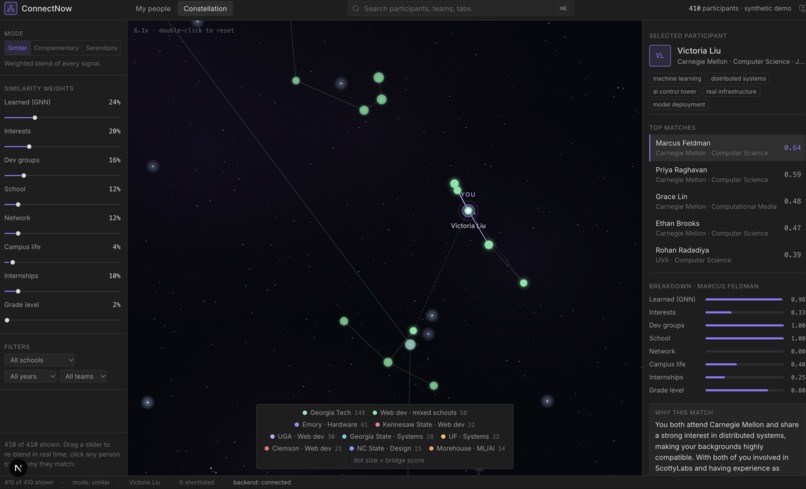The height and width of the screenshot is (489, 806).
Task: Click the machine learning tag
Action: coord(676,79)
